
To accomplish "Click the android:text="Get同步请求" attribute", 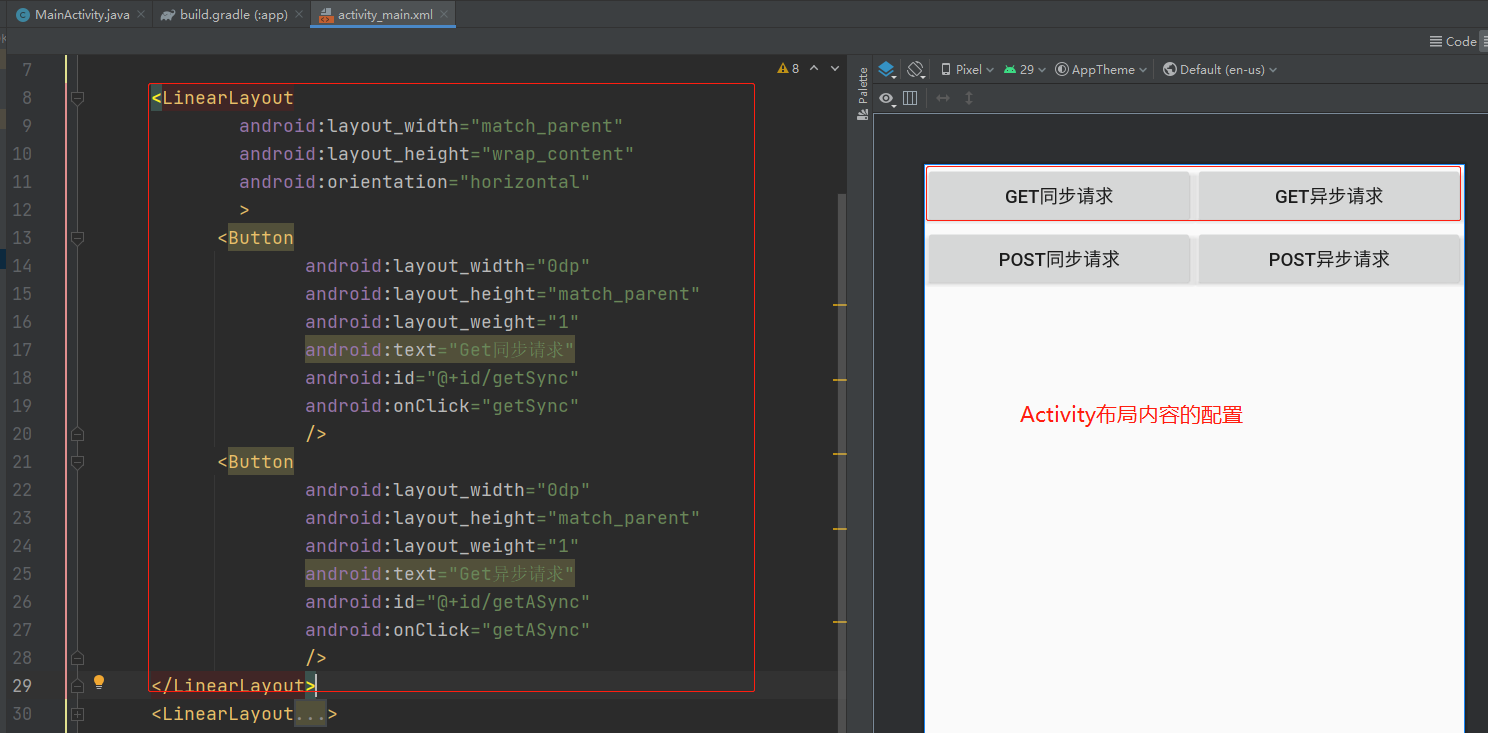I will (x=440, y=350).
